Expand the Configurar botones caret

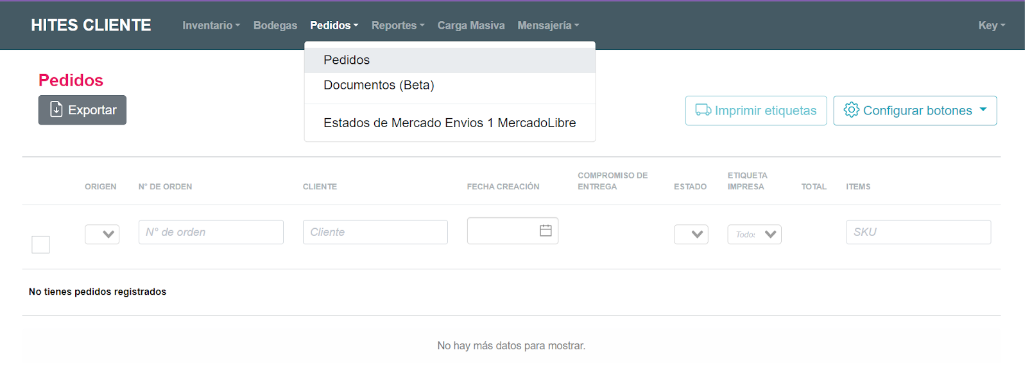[x=983, y=110]
